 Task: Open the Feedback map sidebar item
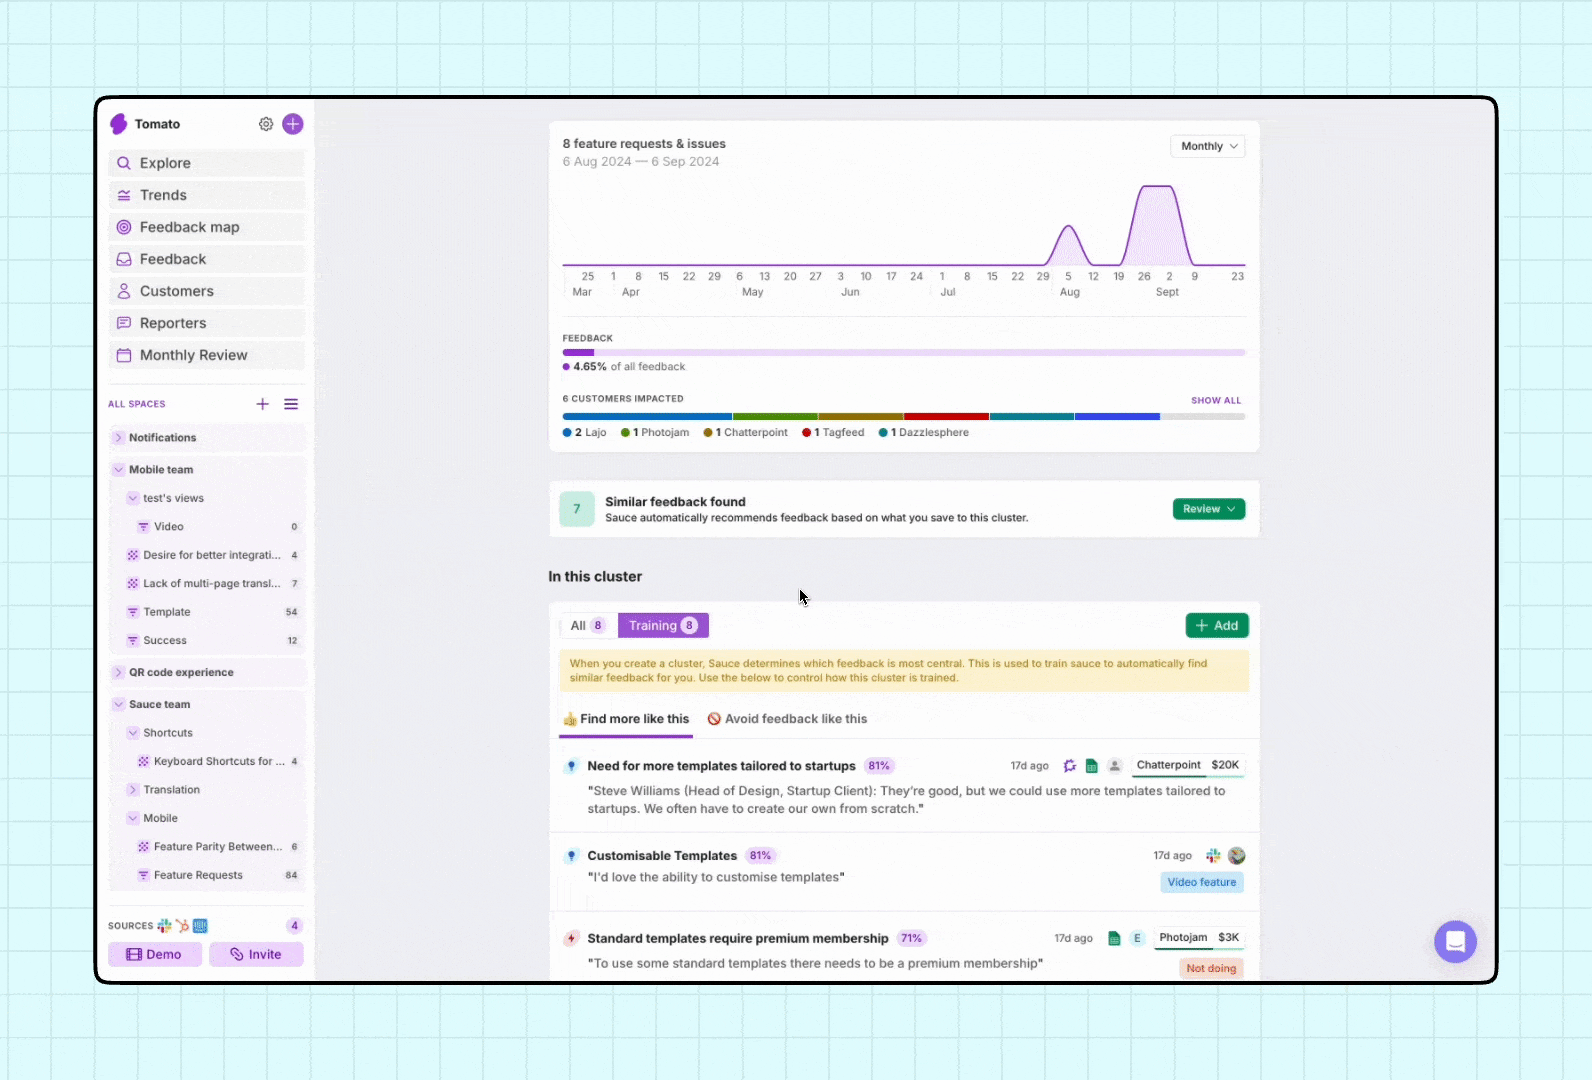[x=189, y=227]
